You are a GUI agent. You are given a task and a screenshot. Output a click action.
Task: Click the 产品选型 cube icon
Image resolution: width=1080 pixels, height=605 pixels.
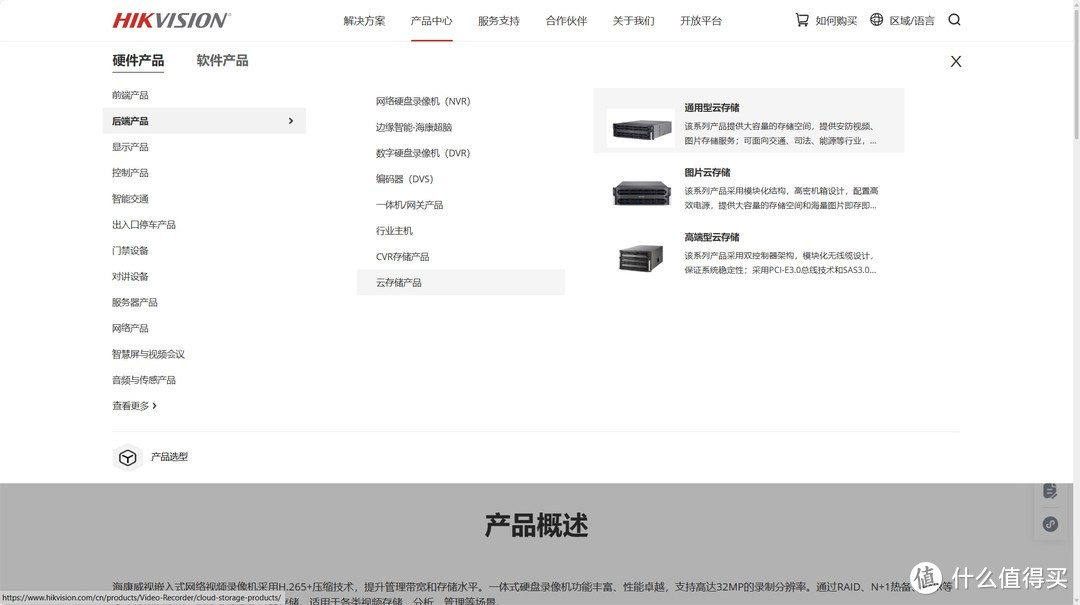coord(127,458)
